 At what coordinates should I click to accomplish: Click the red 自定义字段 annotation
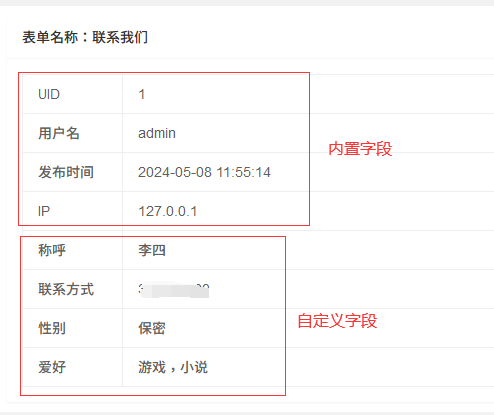pos(337,321)
